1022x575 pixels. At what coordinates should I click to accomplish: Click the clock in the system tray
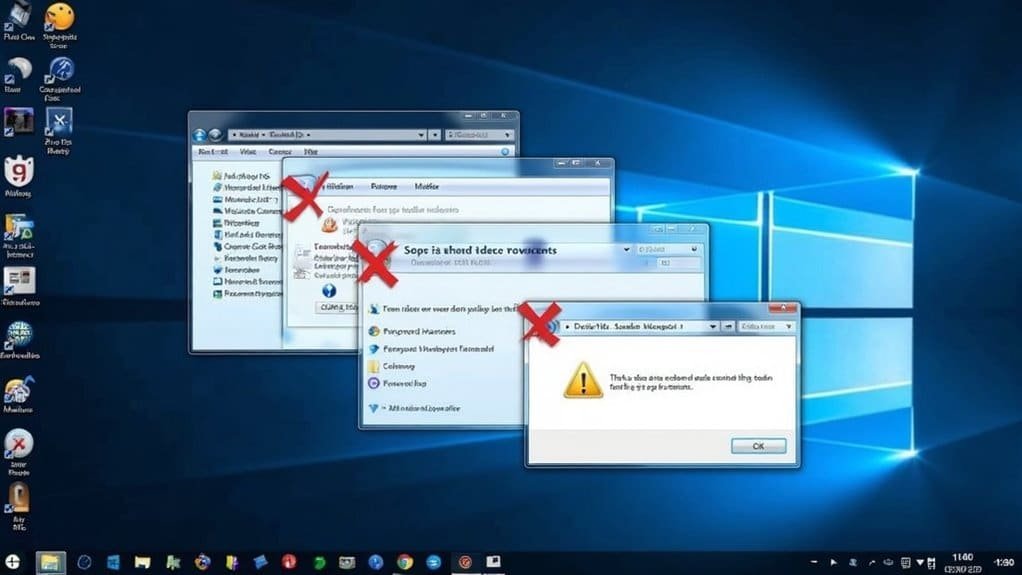pyautogui.click(x=962, y=562)
